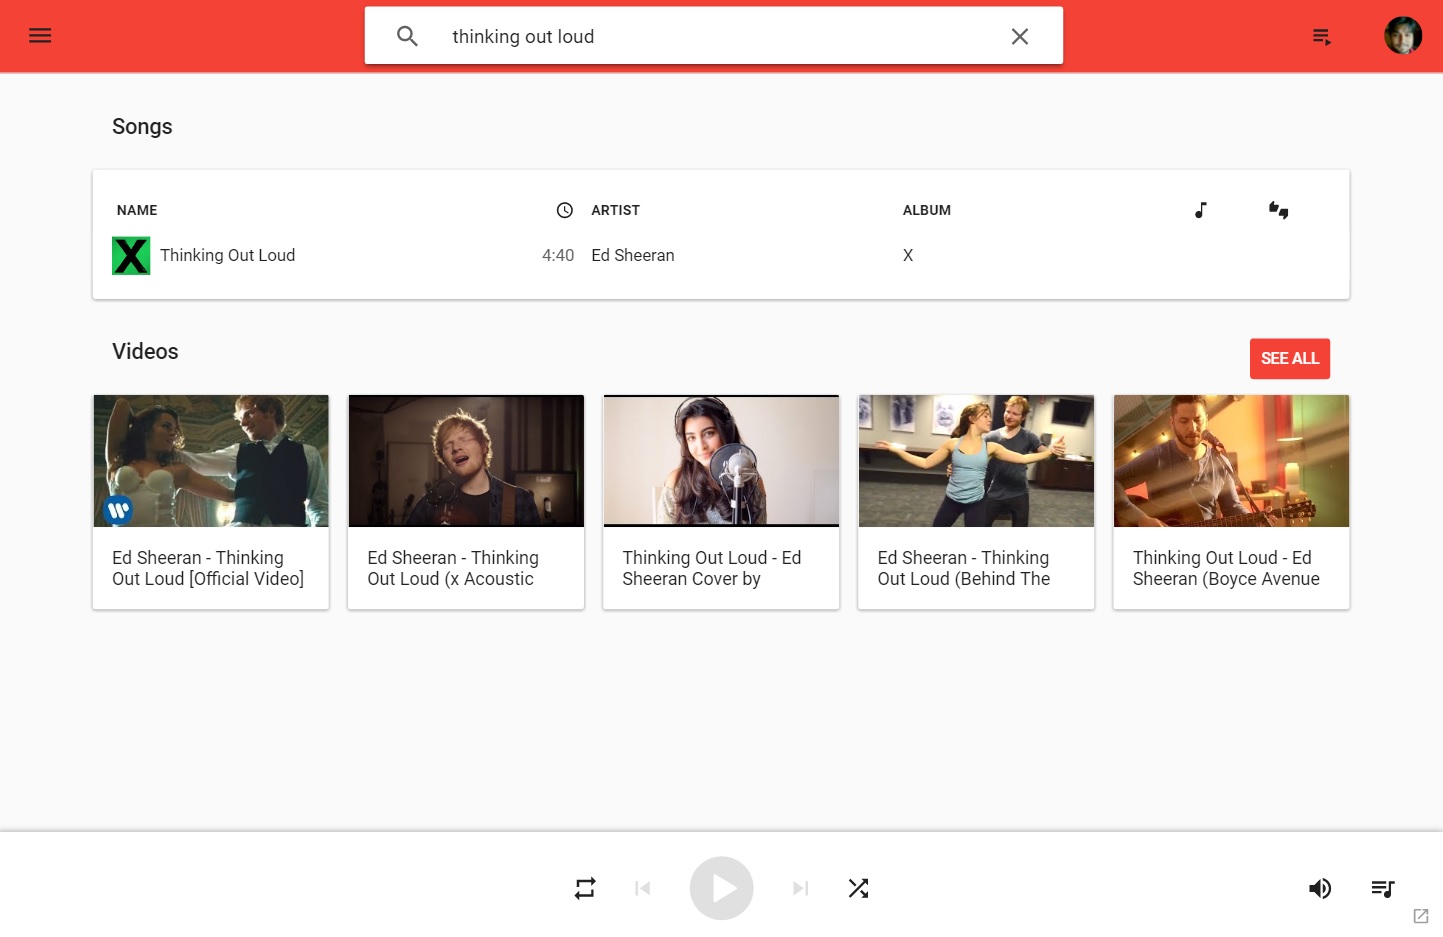This screenshot has width=1443, height=937.
Task: Click the SEE ALL videos button
Action: [1290, 358]
